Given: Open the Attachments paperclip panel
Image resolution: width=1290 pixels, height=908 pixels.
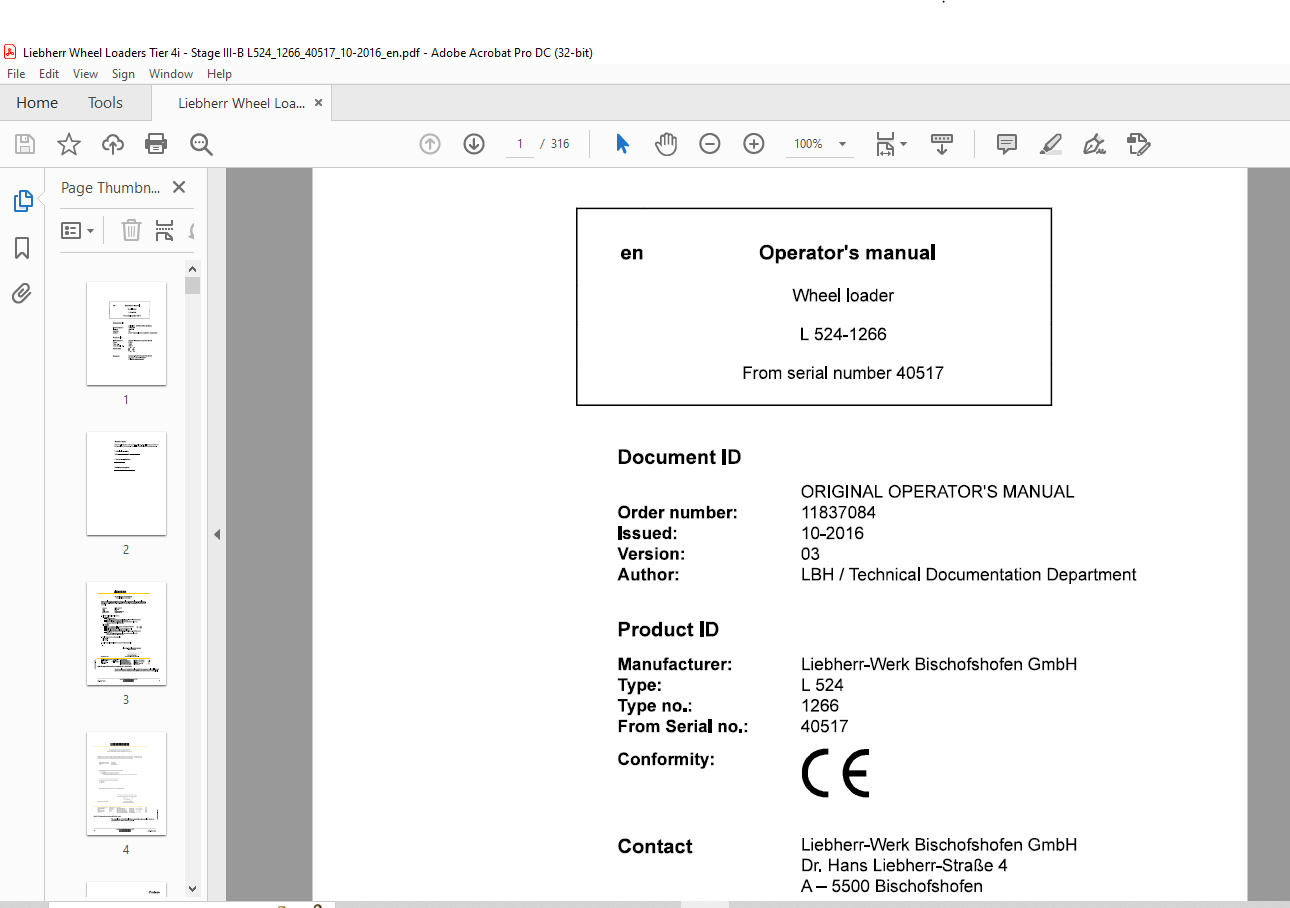Looking at the screenshot, I should click(x=22, y=293).
